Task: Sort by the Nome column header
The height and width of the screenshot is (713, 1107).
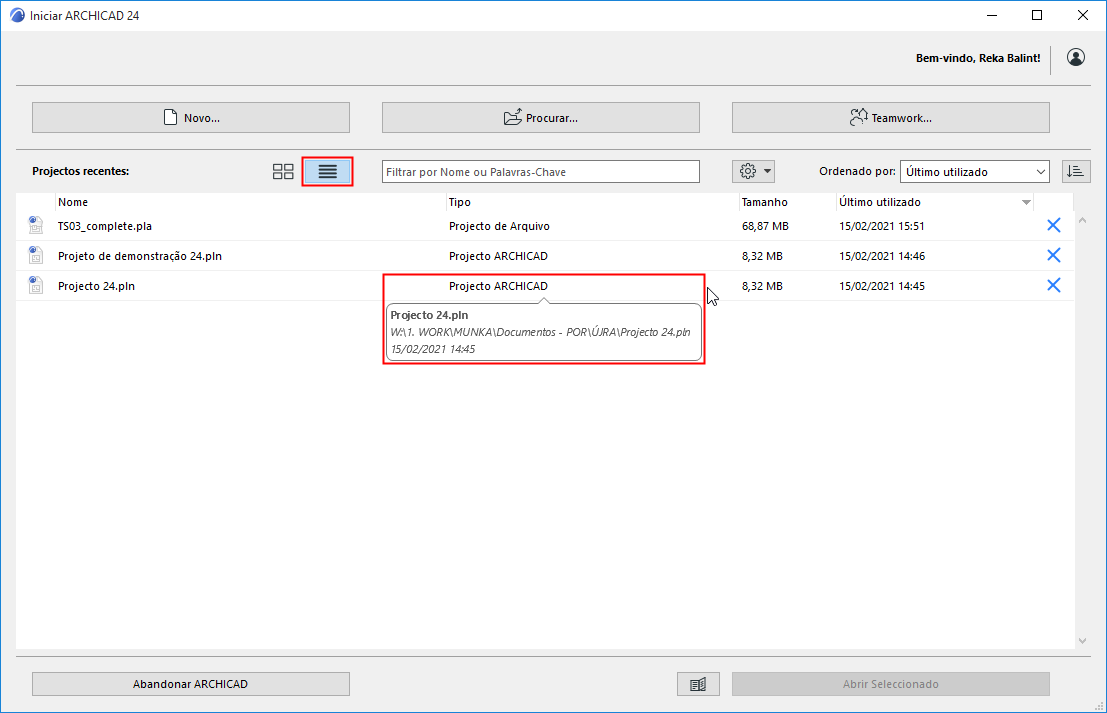Action: (x=251, y=202)
